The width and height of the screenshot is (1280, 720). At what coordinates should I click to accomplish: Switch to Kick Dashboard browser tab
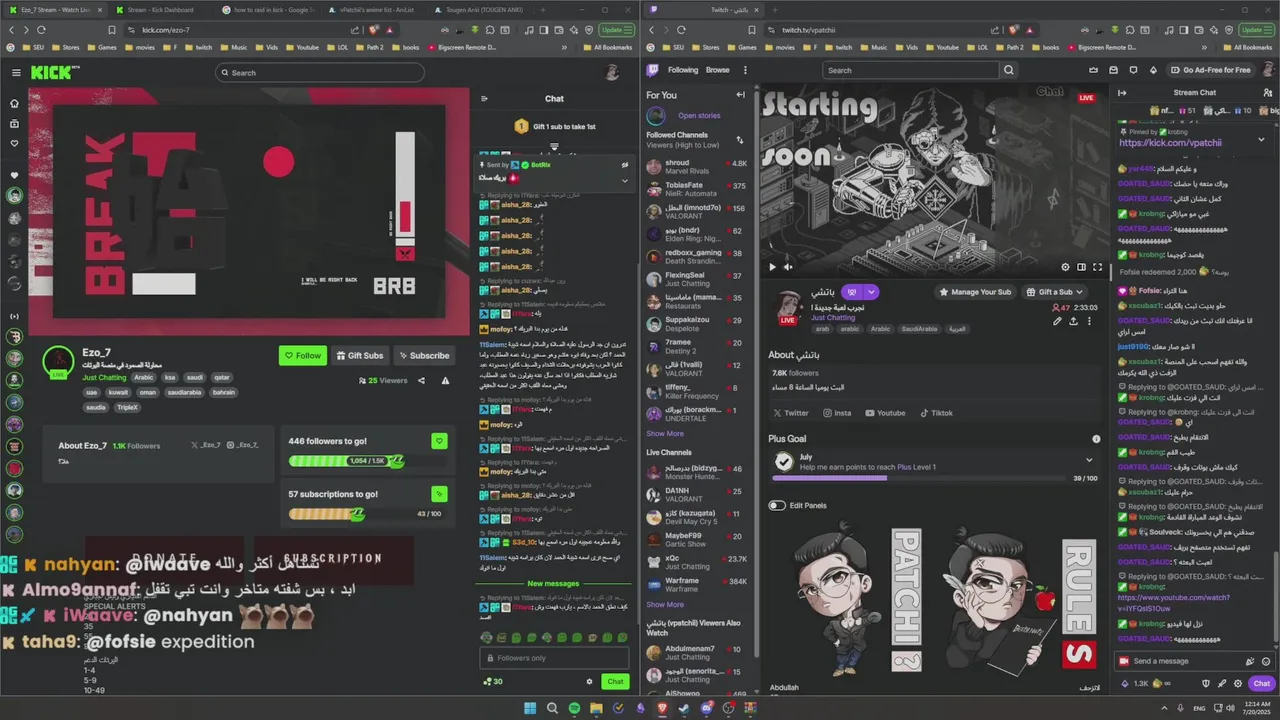click(160, 10)
